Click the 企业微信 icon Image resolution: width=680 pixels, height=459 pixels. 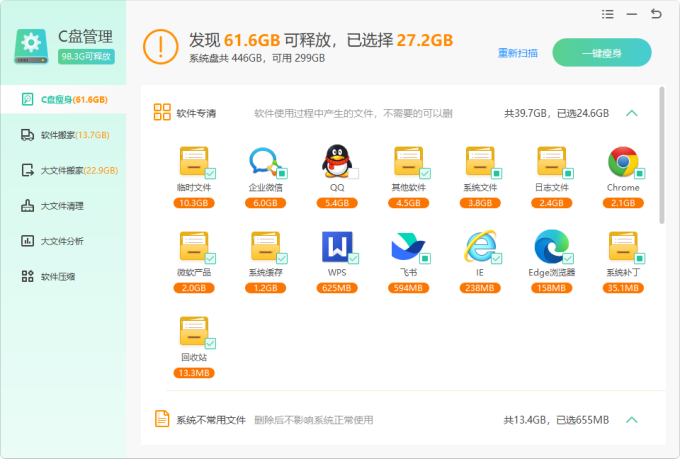264,161
